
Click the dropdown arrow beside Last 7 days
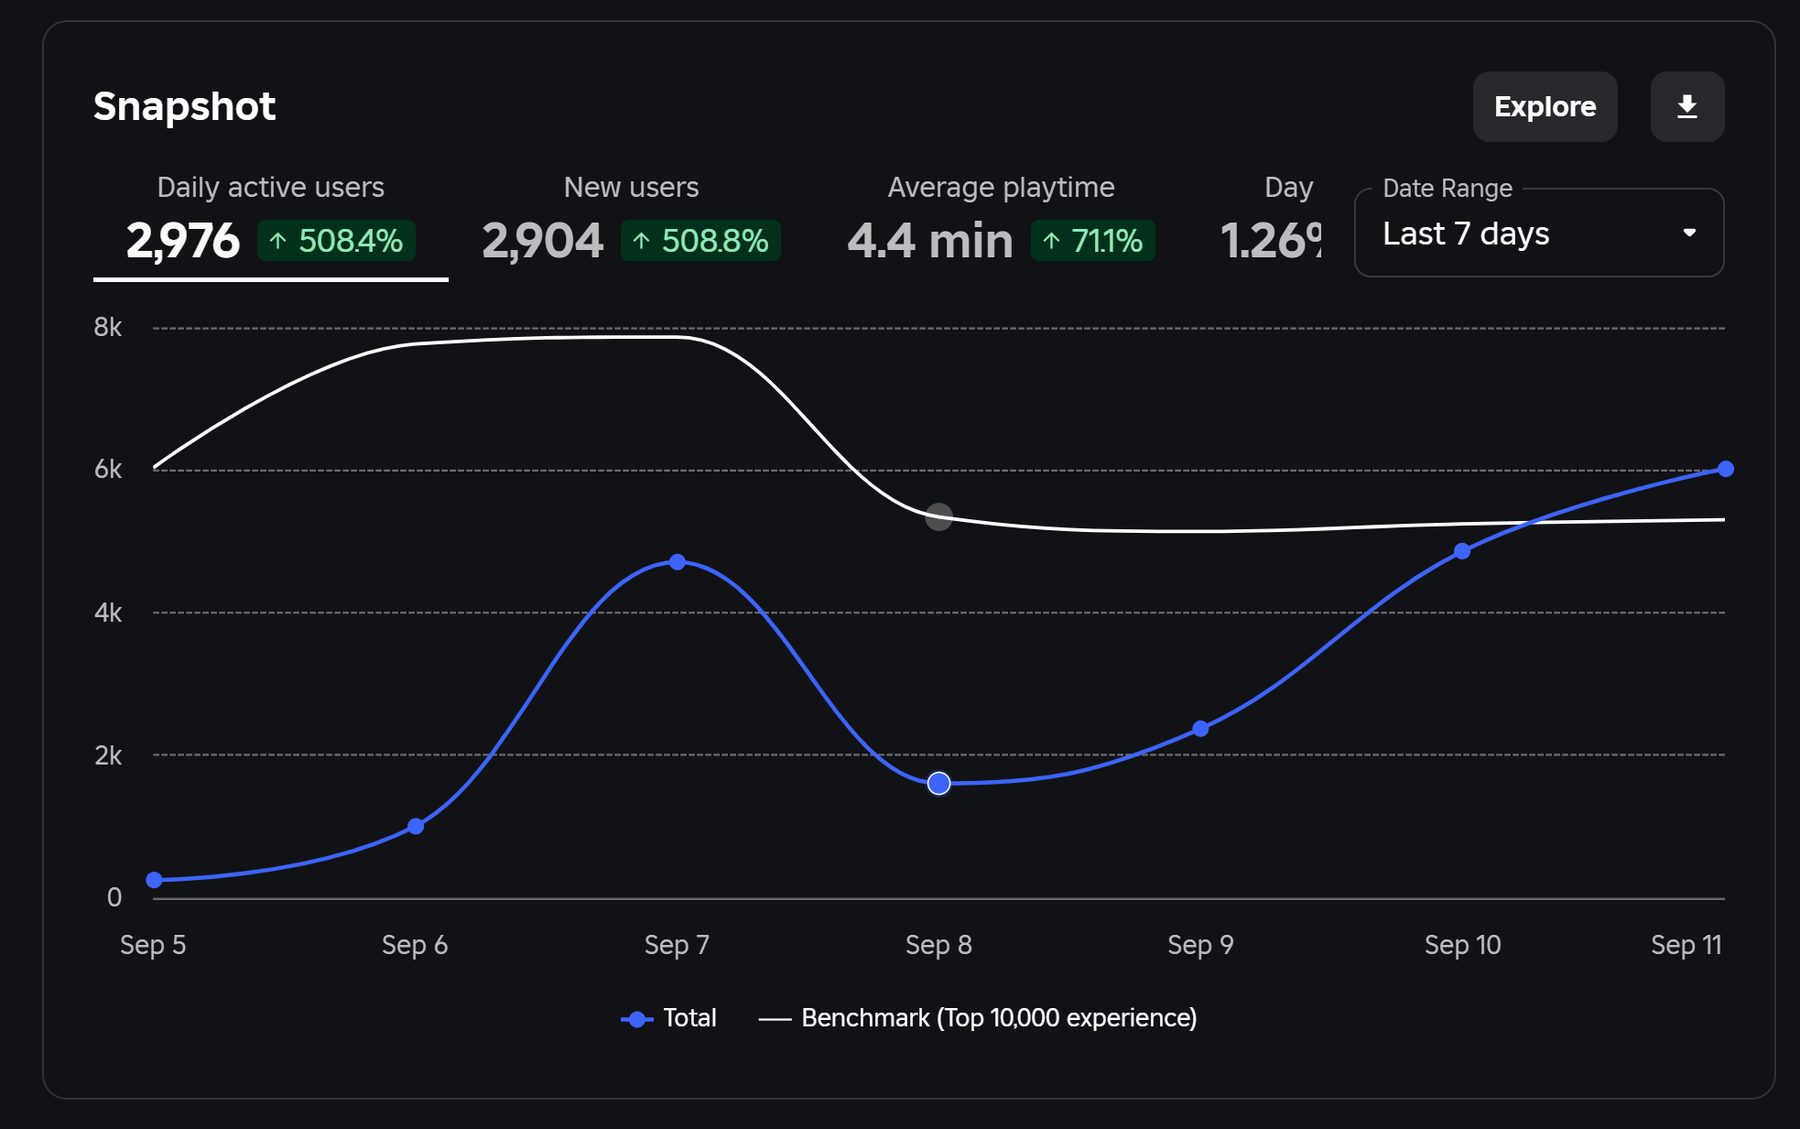point(1689,234)
